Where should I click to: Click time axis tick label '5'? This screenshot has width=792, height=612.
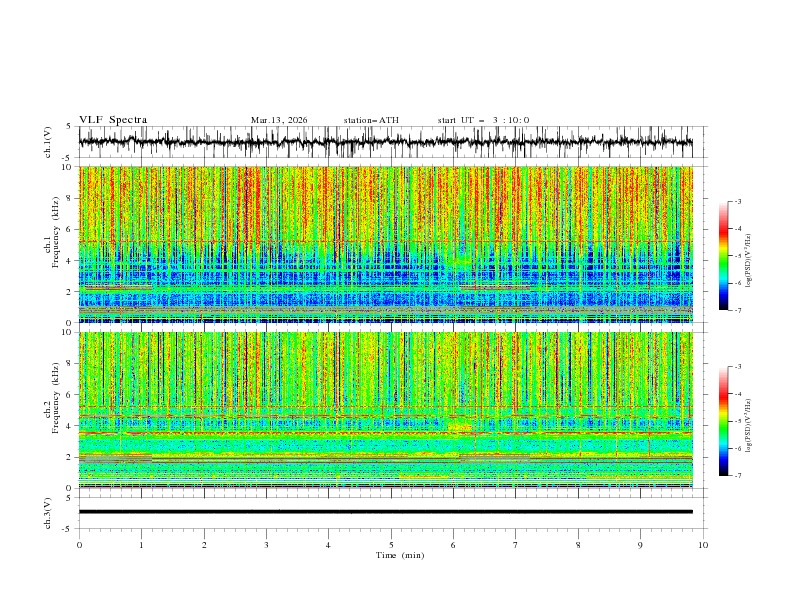[391, 545]
